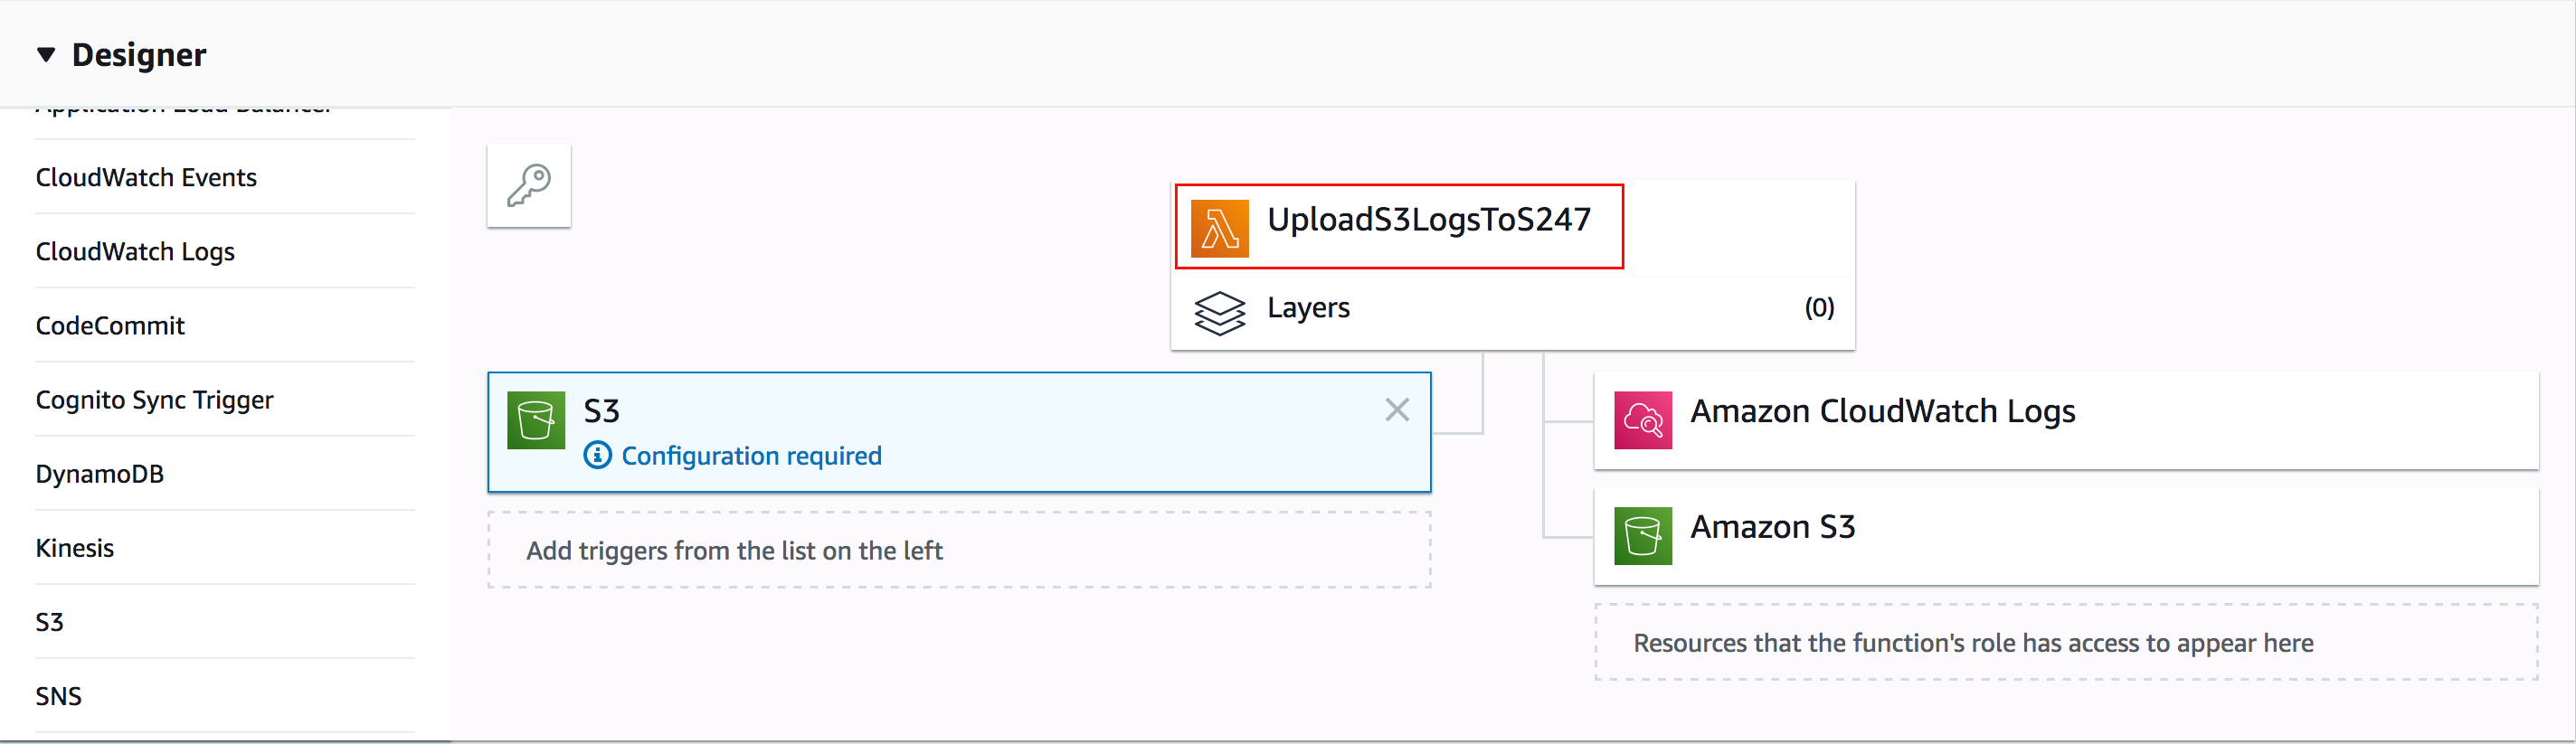Choose CodeCommit from the trigger list
Viewport: 2576px width, 744px height.
pos(110,325)
